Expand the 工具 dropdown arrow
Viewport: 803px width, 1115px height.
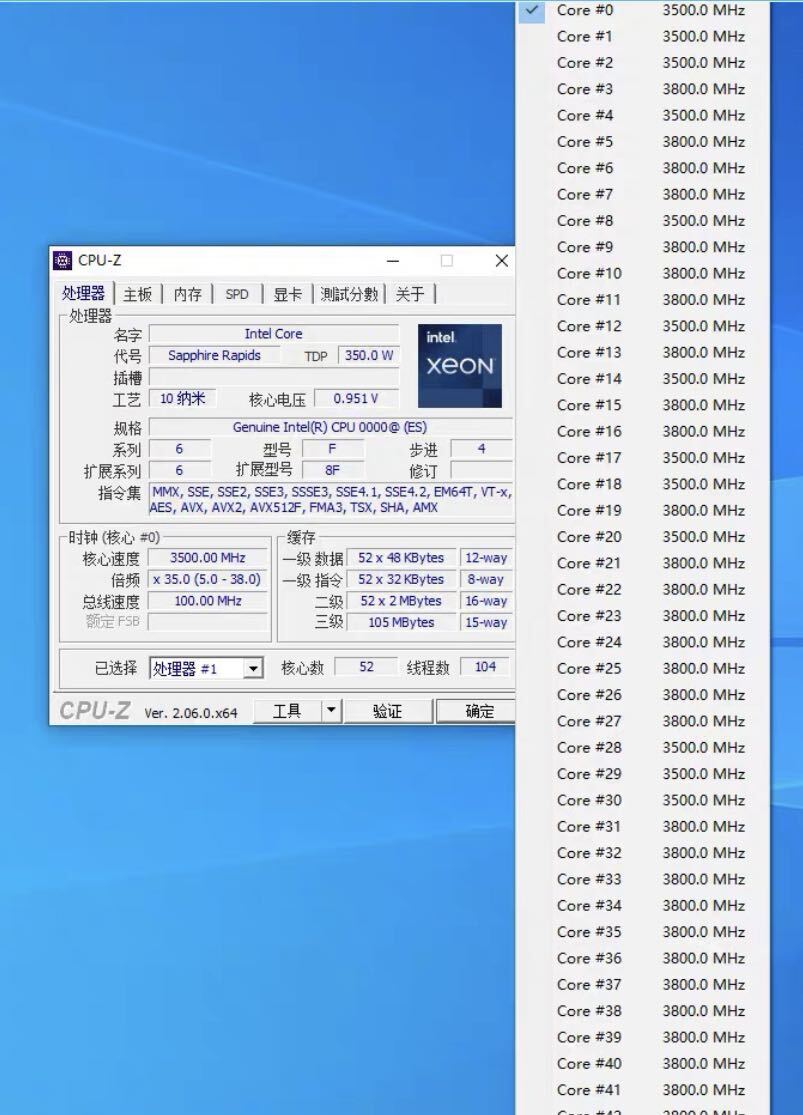click(331, 711)
